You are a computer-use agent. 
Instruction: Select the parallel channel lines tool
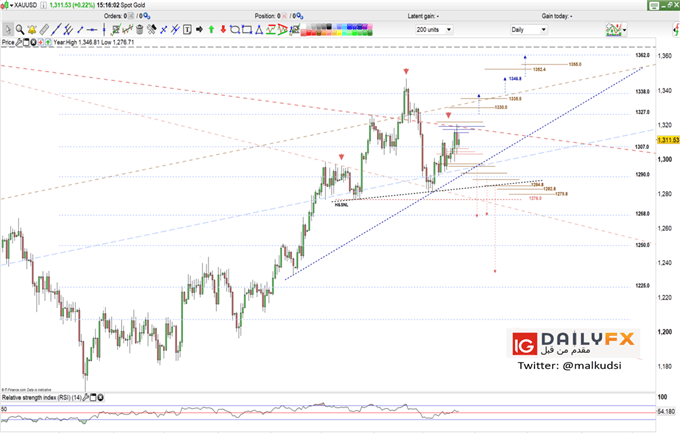click(68, 29)
